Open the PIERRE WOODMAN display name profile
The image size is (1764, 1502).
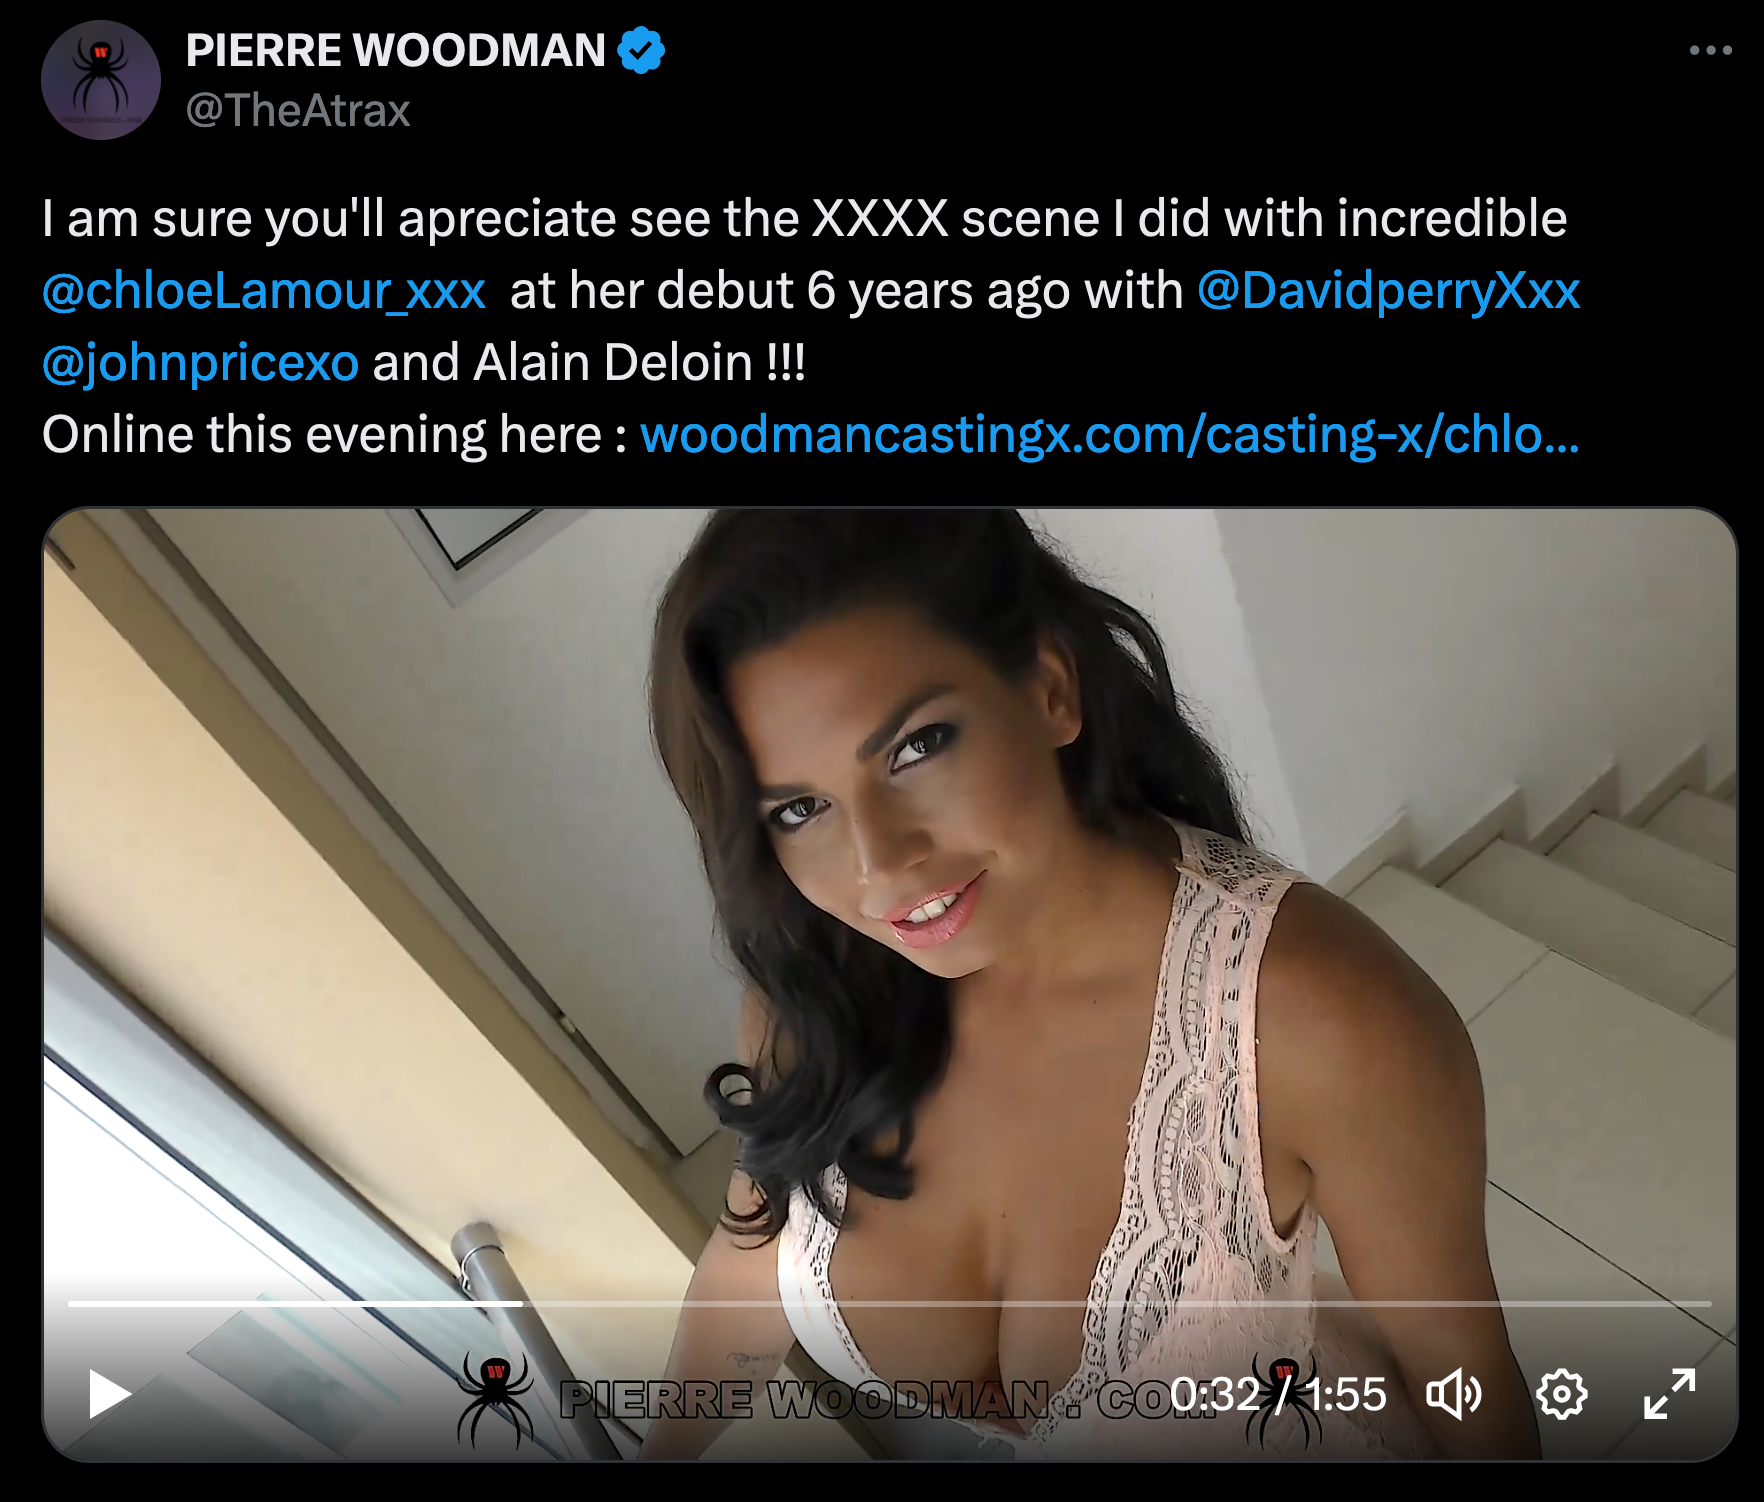click(396, 50)
